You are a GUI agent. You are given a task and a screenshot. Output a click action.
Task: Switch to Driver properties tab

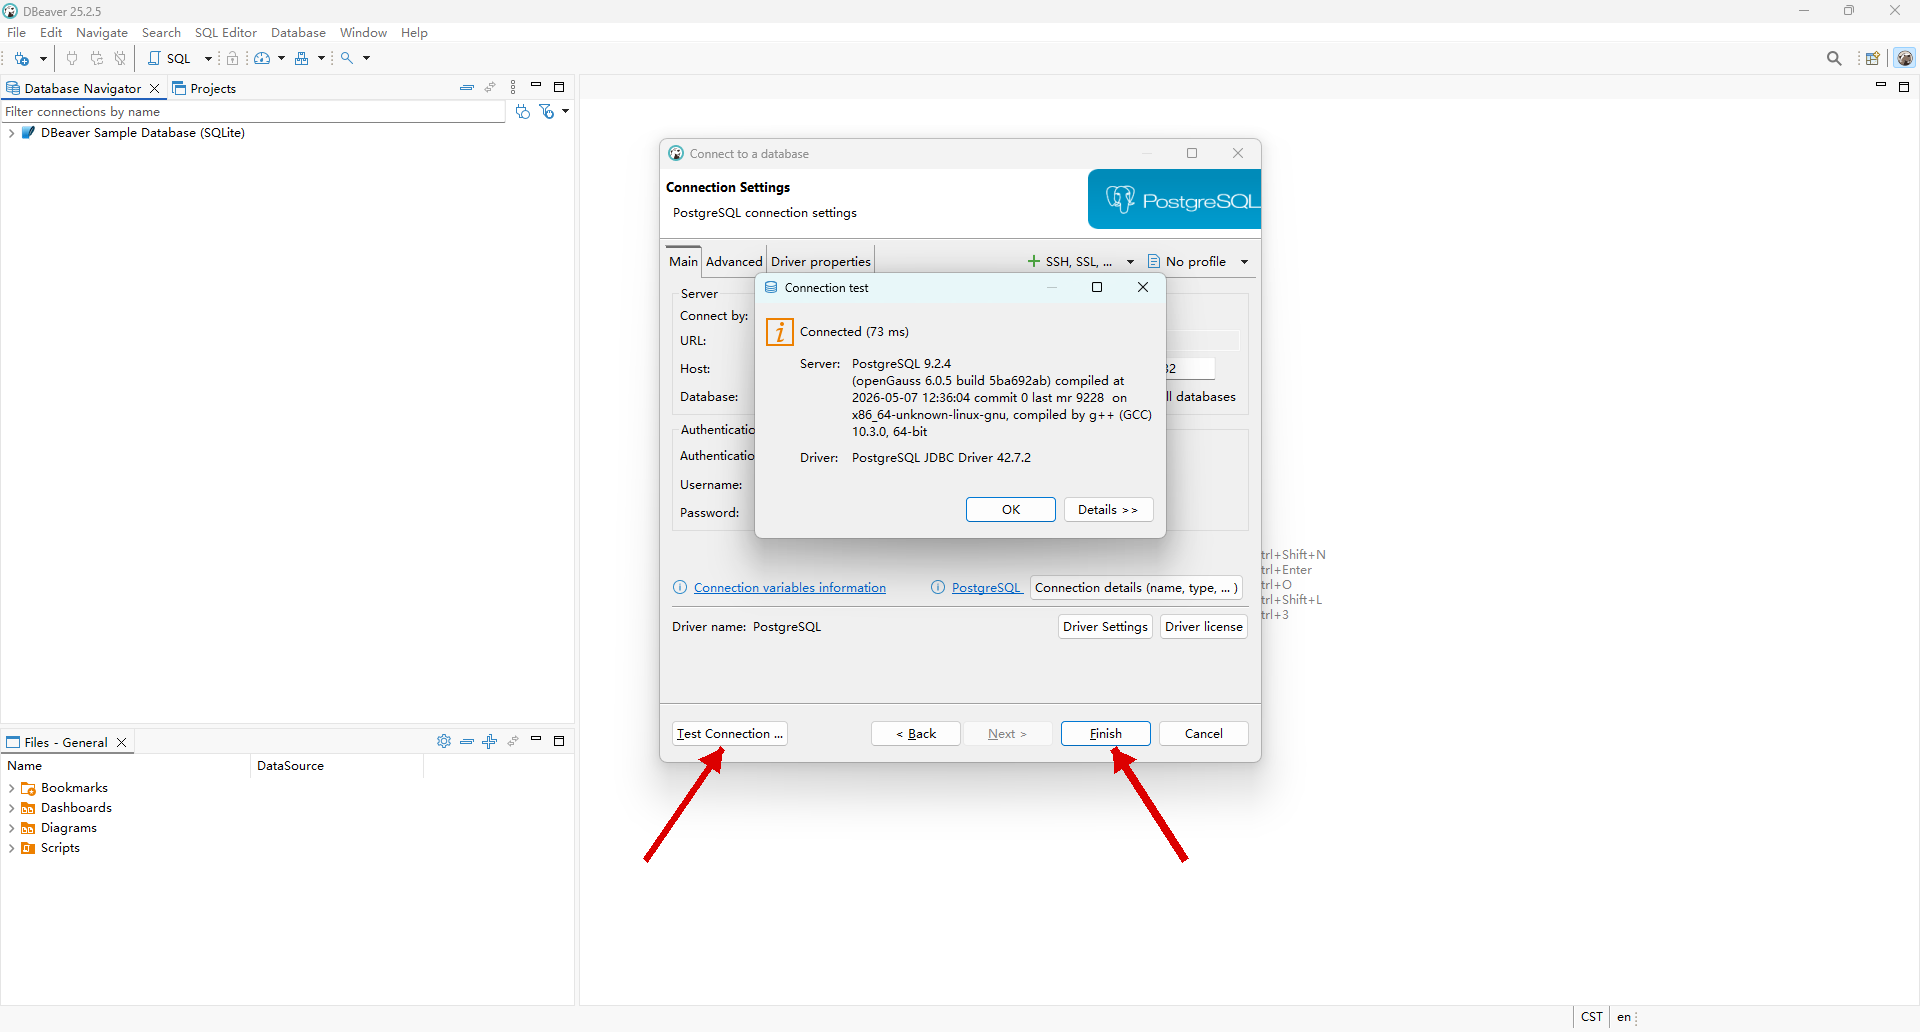[820, 261]
